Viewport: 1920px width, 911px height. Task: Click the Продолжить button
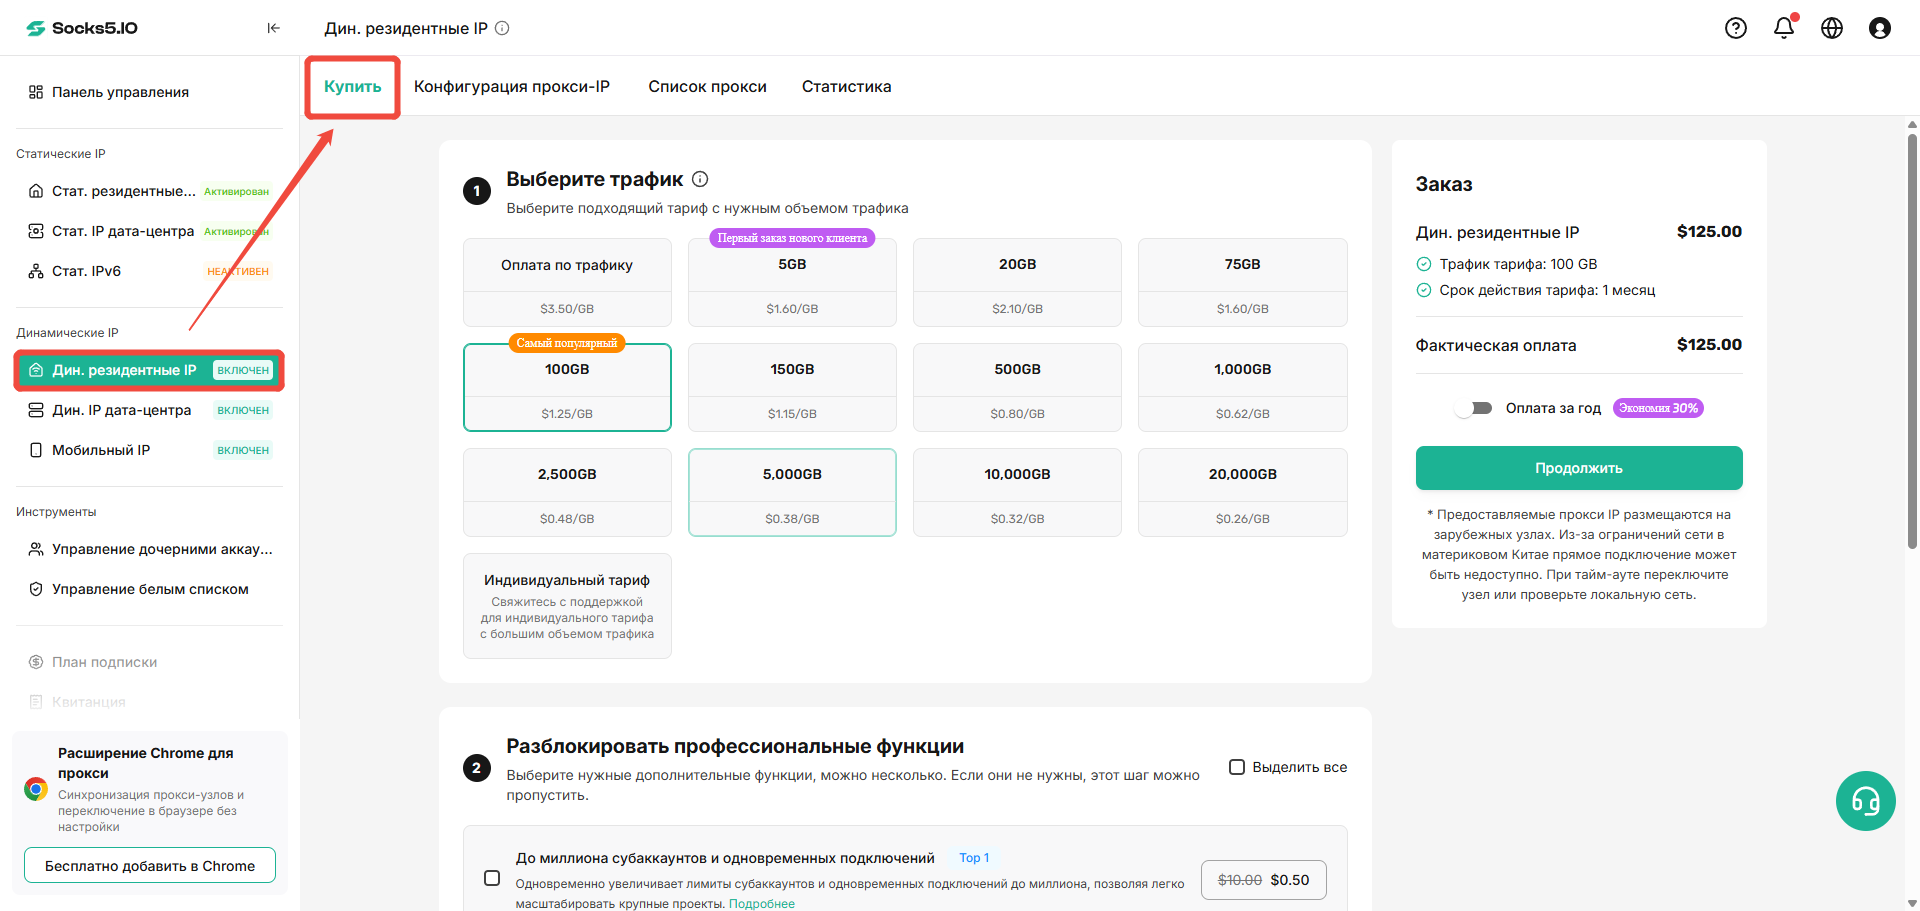pos(1579,468)
